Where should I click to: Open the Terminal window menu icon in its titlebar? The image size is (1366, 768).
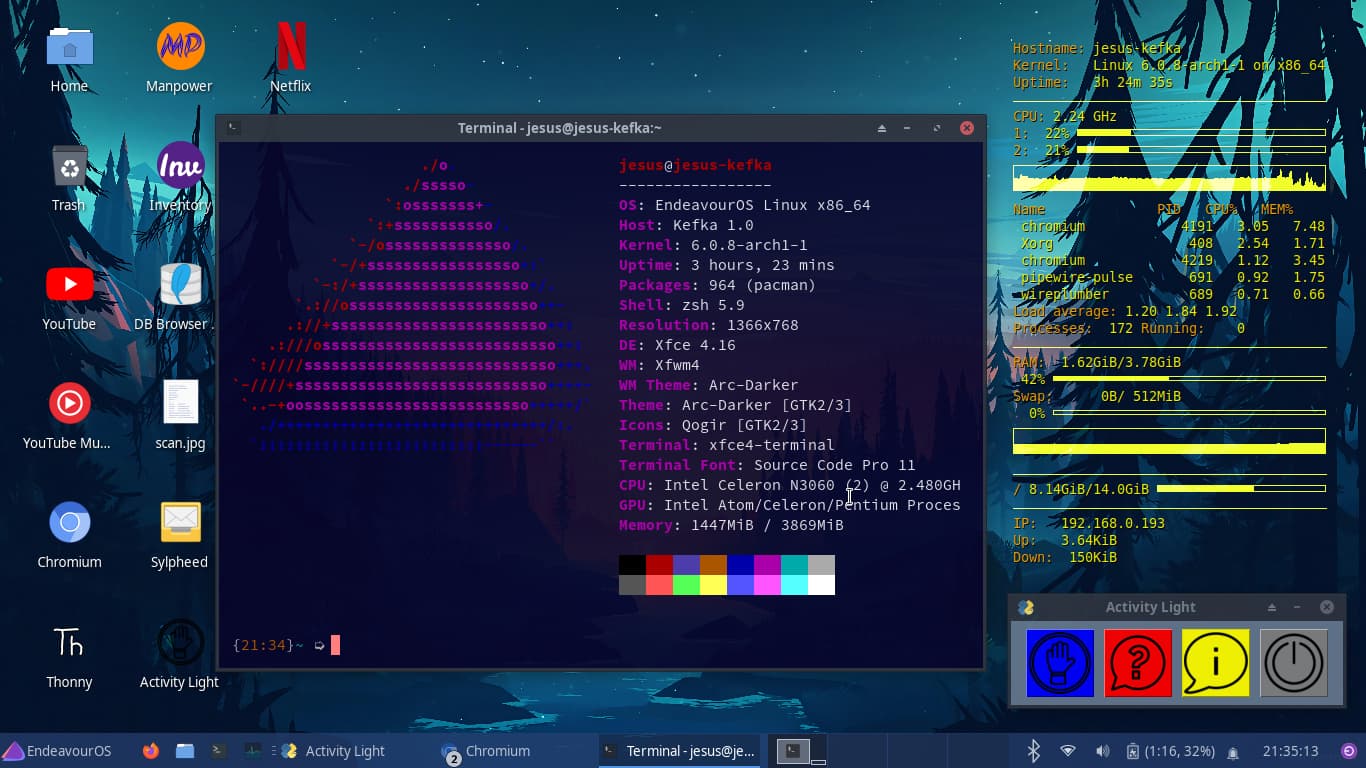point(232,128)
